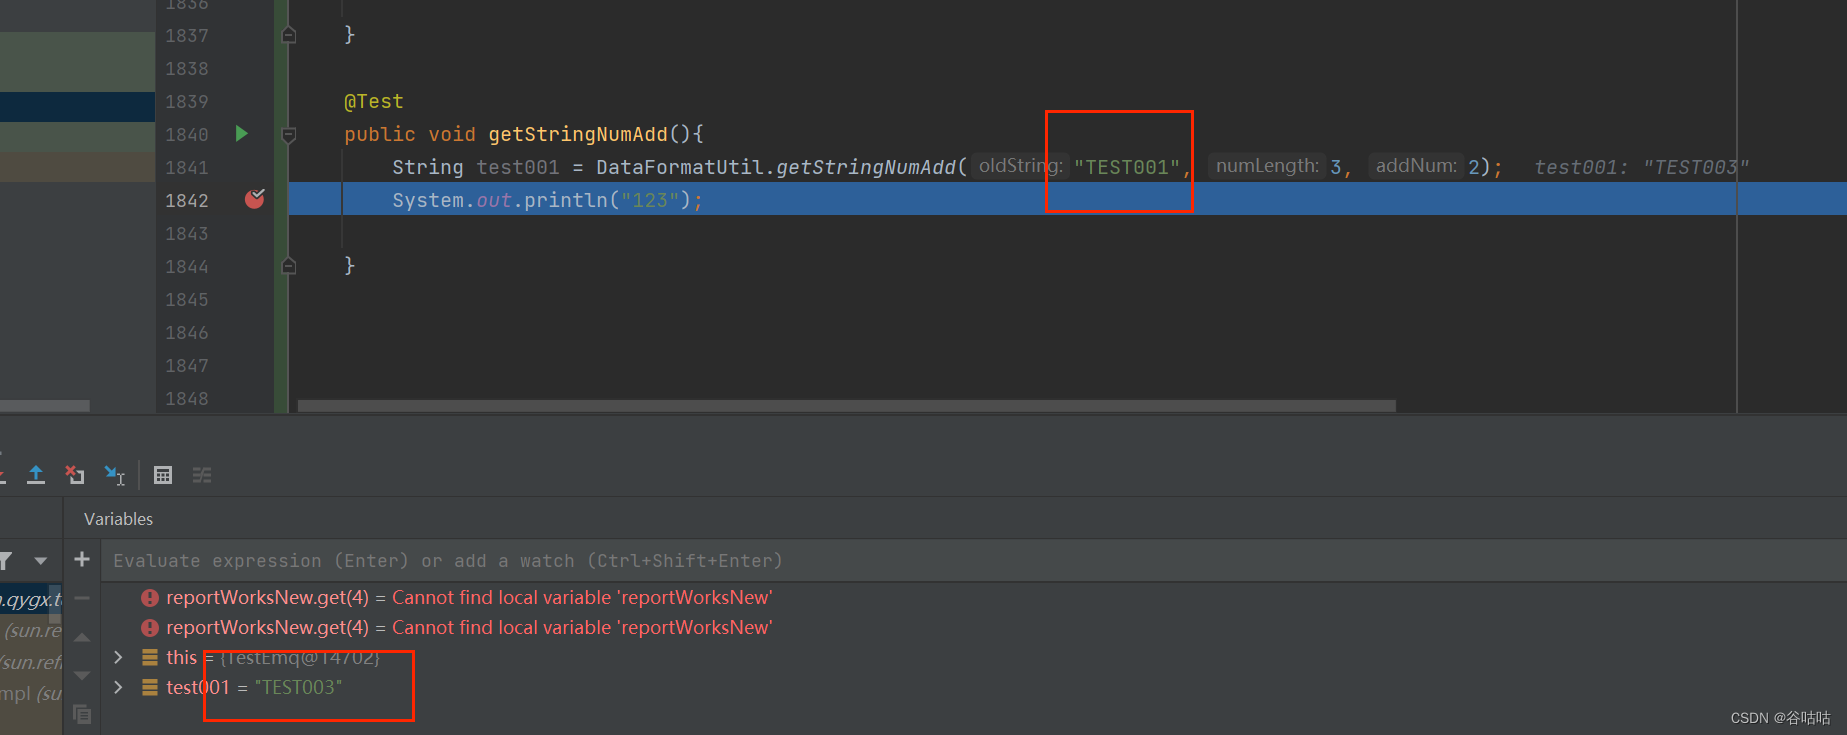
Task: Click the DataFormatUtil class reference
Action: 680,167
